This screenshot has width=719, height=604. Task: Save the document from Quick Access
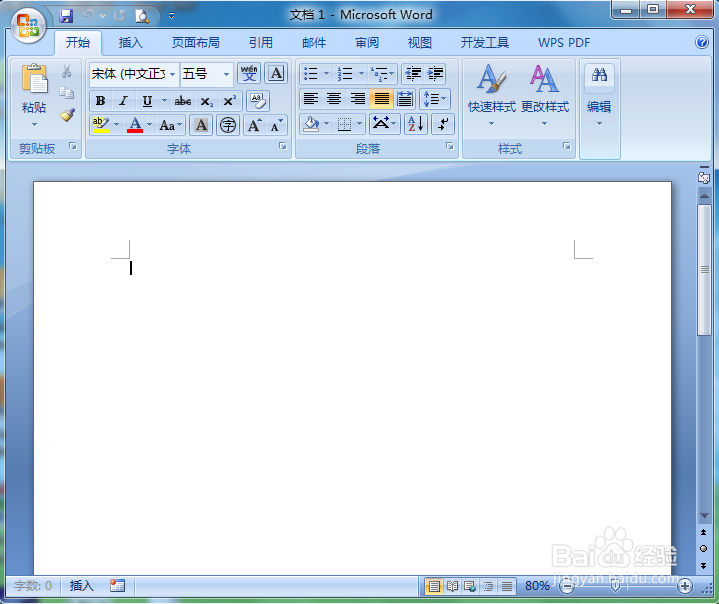tap(66, 16)
